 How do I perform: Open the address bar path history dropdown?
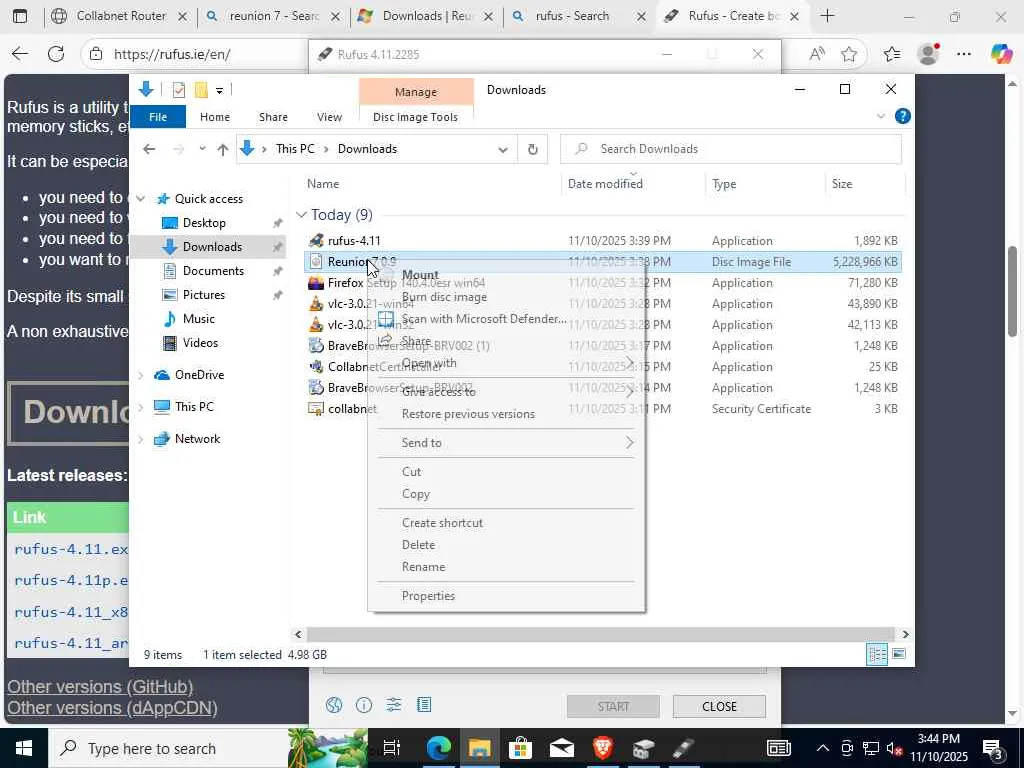point(502,150)
